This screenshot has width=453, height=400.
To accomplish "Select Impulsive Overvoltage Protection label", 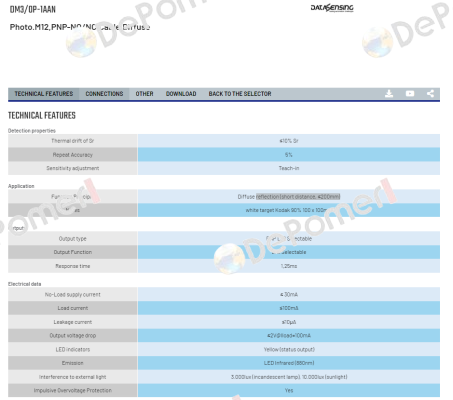I will coord(73,390).
